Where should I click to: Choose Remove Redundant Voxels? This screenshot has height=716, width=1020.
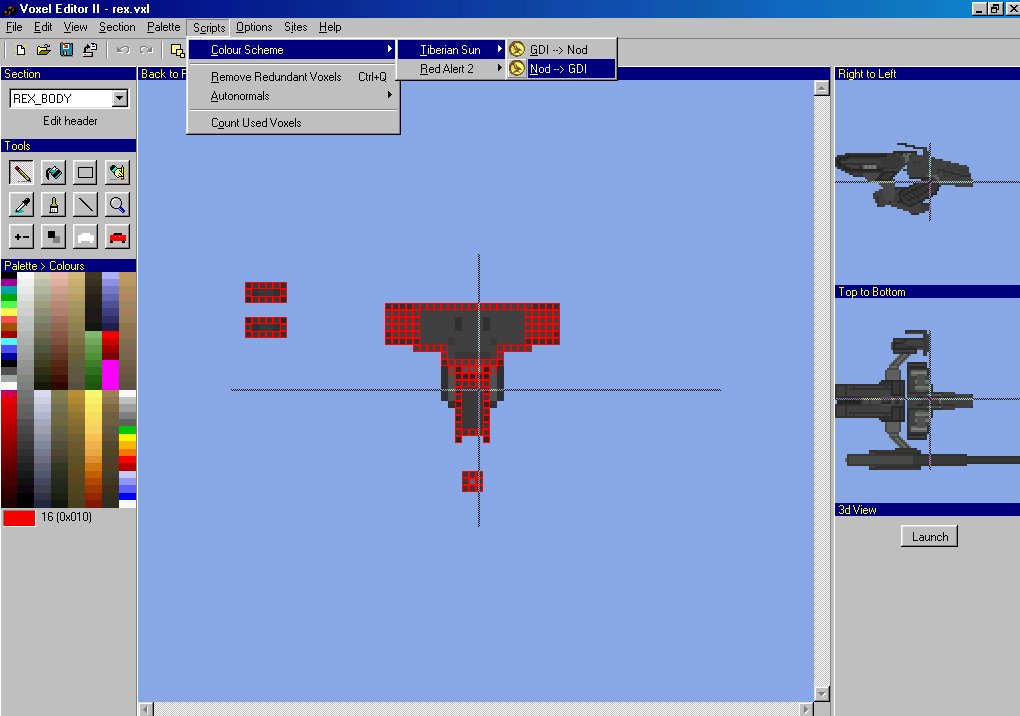pyautogui.click(x=293, y=77)
